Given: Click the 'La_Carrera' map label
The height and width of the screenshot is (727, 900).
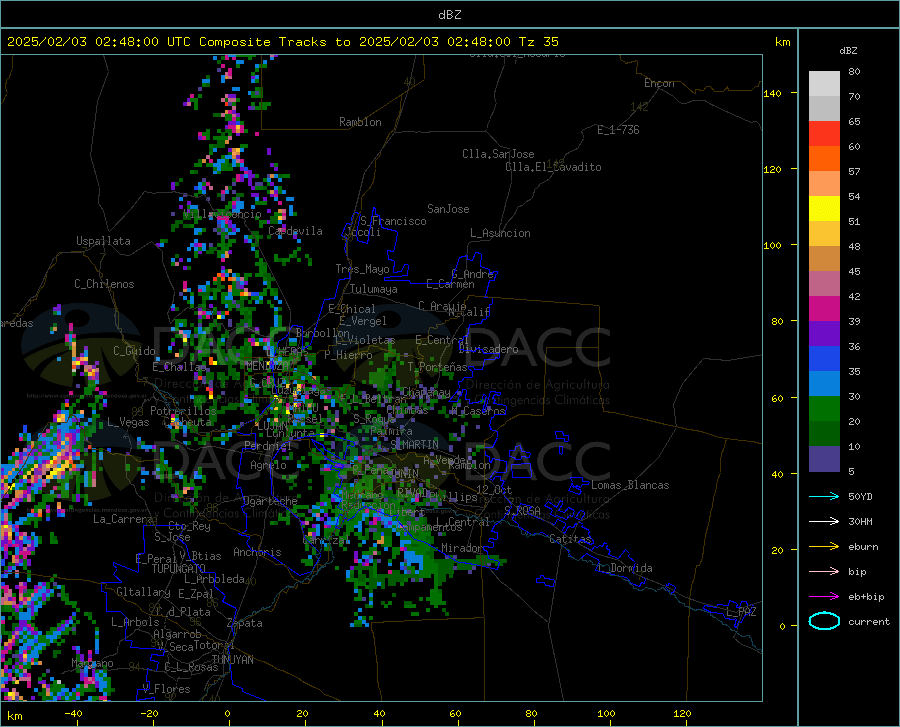Looking at the screenshot, I should 123,519.
